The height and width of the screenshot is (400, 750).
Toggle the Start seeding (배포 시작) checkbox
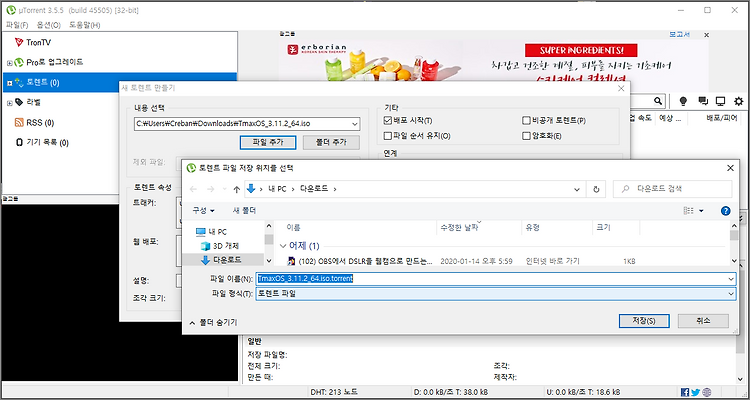388,121
